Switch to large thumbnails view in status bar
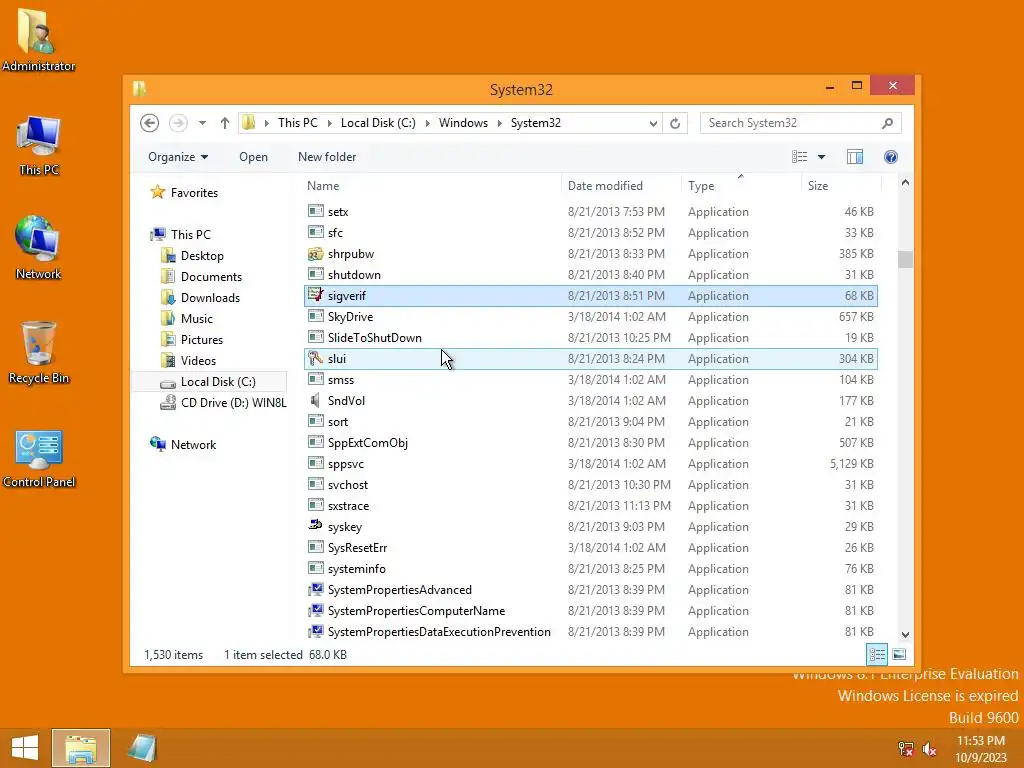The image size is (1024, 768). tap(899, 654)
